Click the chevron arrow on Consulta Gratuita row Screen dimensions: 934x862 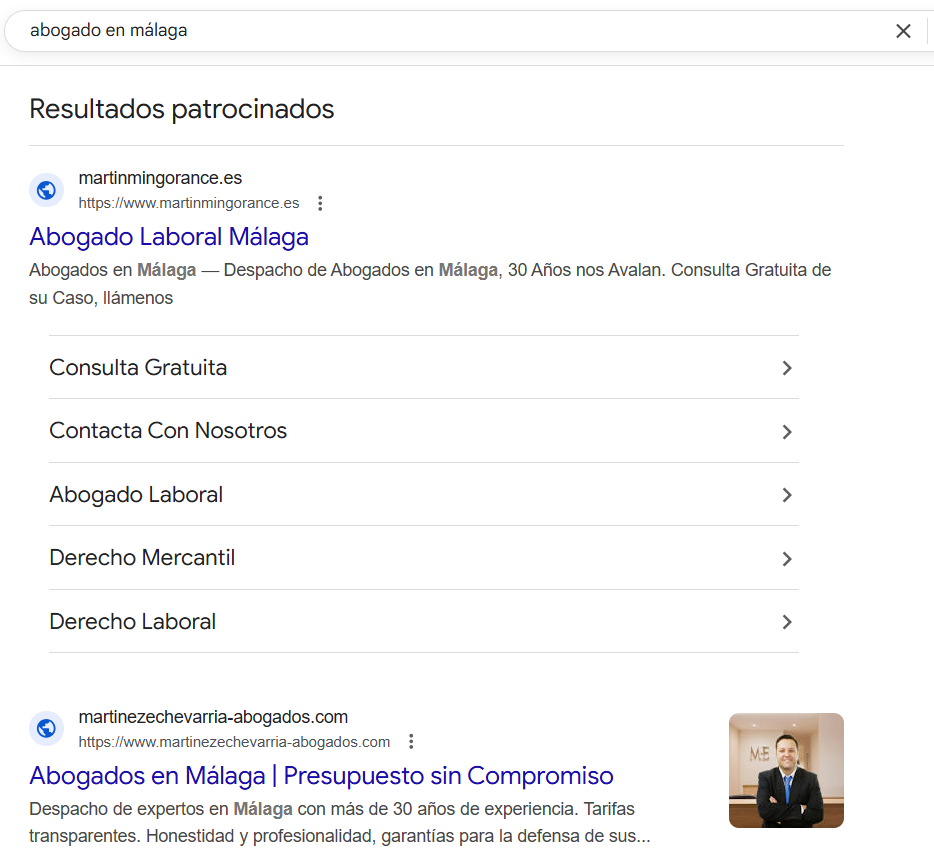[x=786, y=368]
